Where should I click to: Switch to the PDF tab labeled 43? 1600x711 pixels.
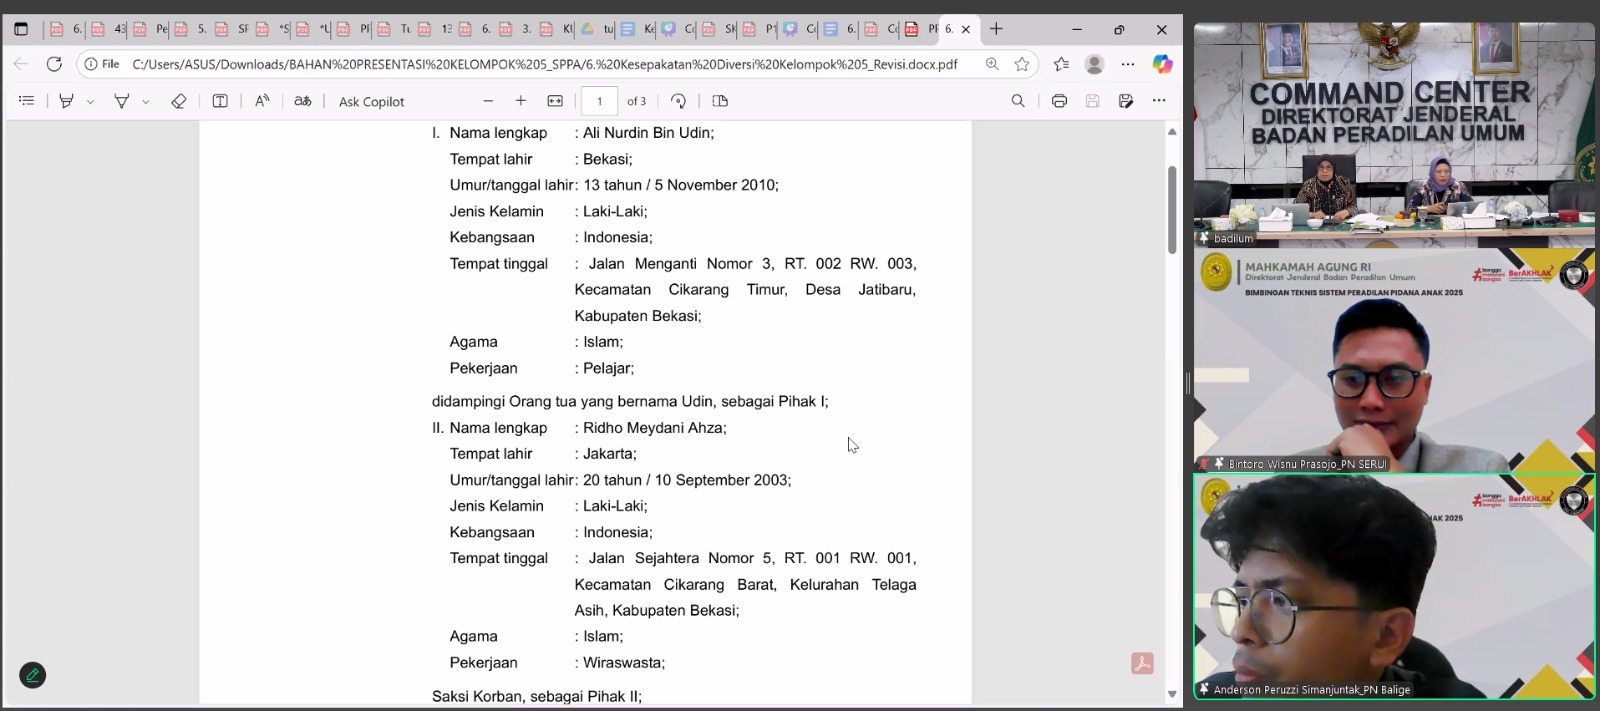108,29
